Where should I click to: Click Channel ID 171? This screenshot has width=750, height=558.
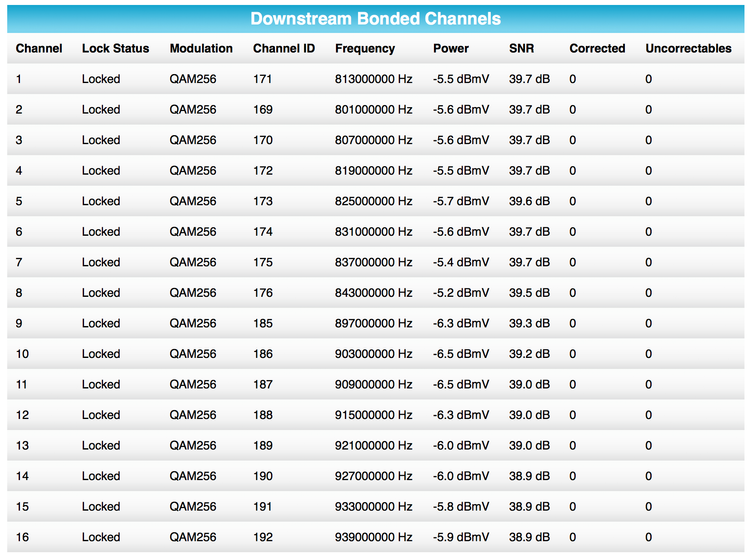click(x=263, y=79)
